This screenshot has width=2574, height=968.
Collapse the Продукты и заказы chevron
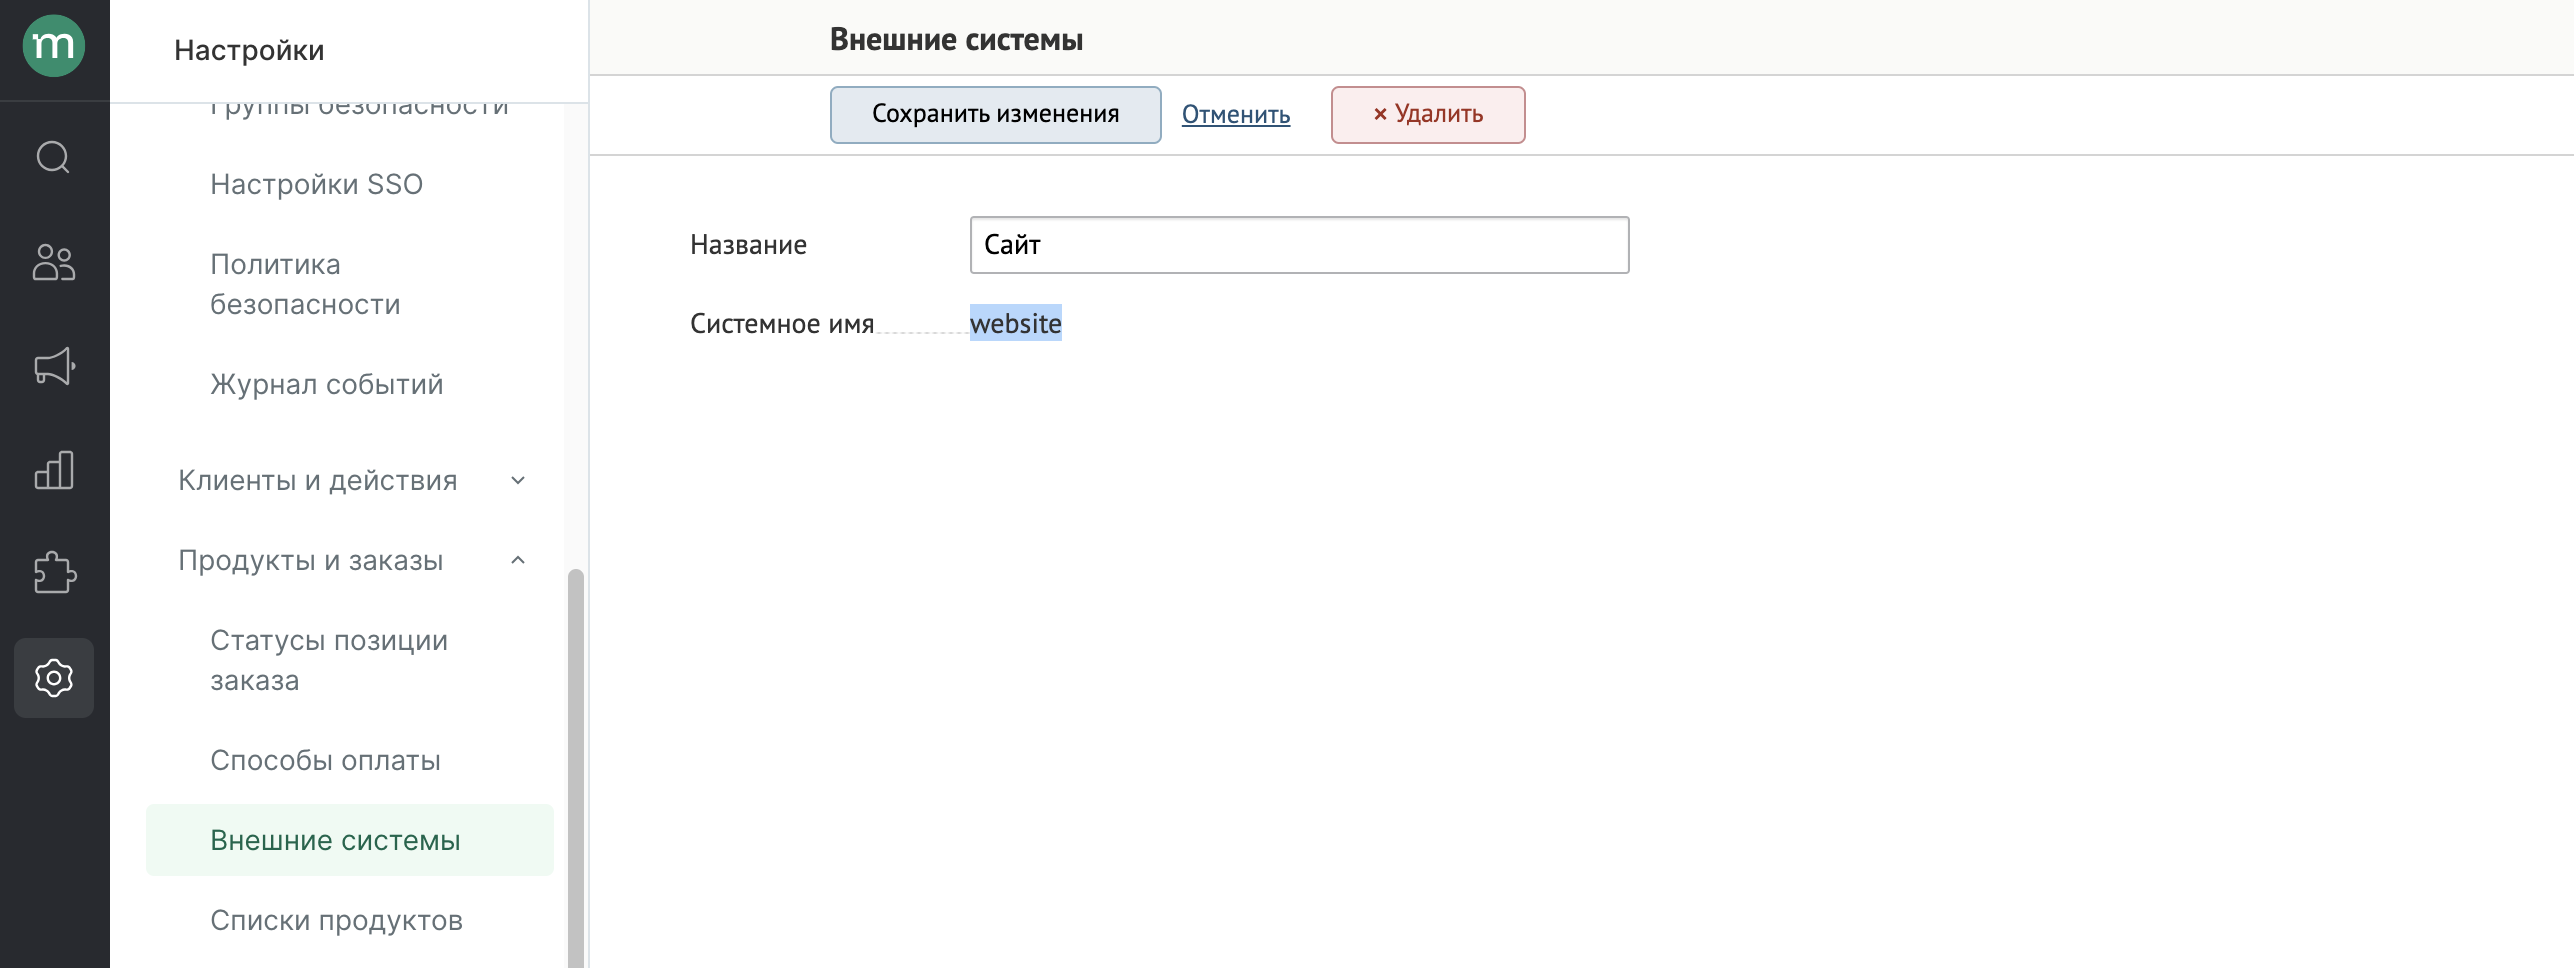(518, 561)
